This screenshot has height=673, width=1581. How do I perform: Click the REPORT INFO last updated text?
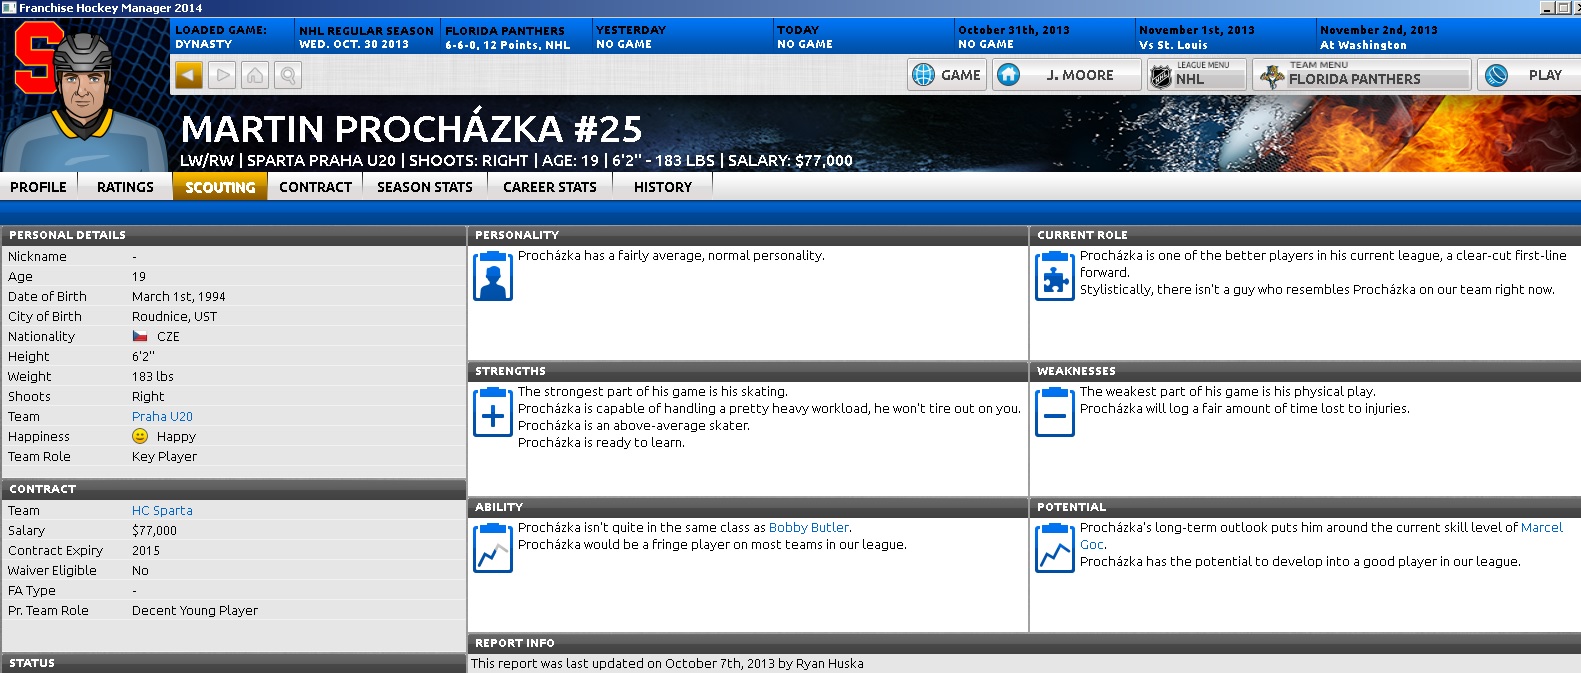pyautogui.click(x=667, y=664)
